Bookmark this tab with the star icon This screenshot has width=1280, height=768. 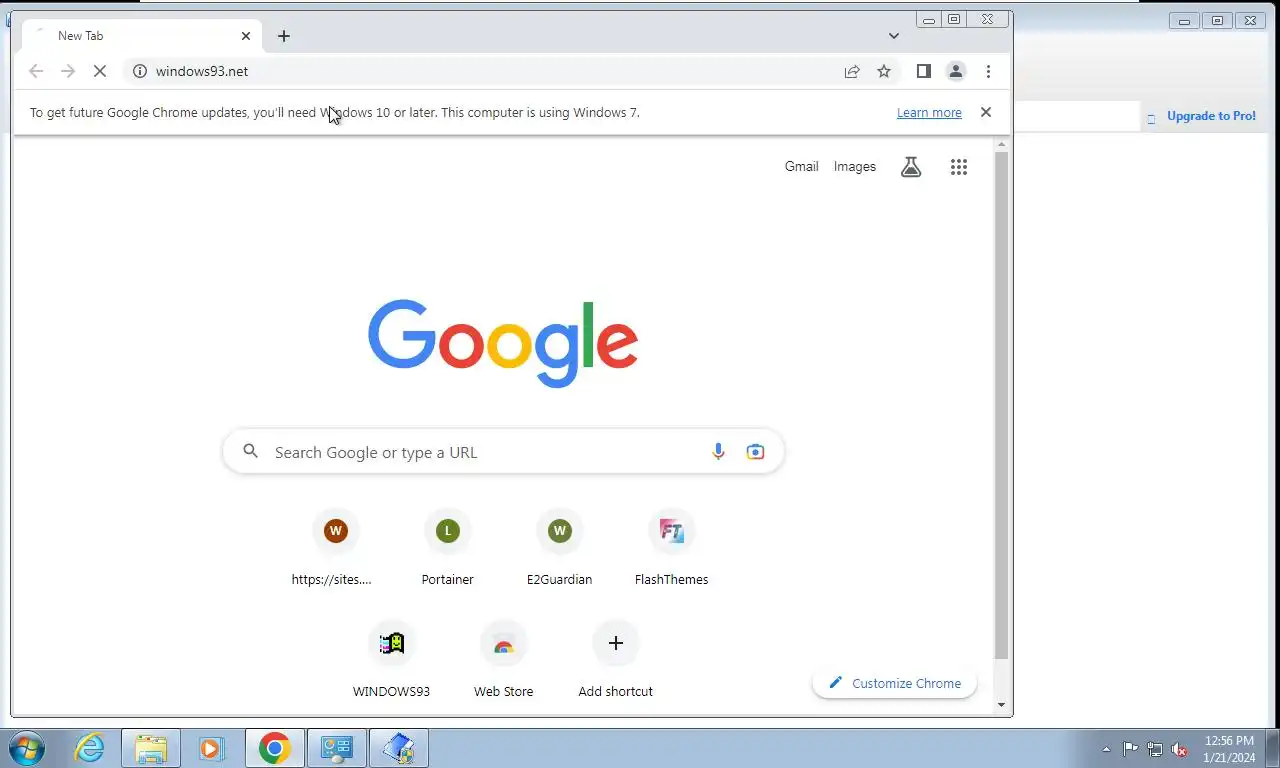(x=884, y=71)
